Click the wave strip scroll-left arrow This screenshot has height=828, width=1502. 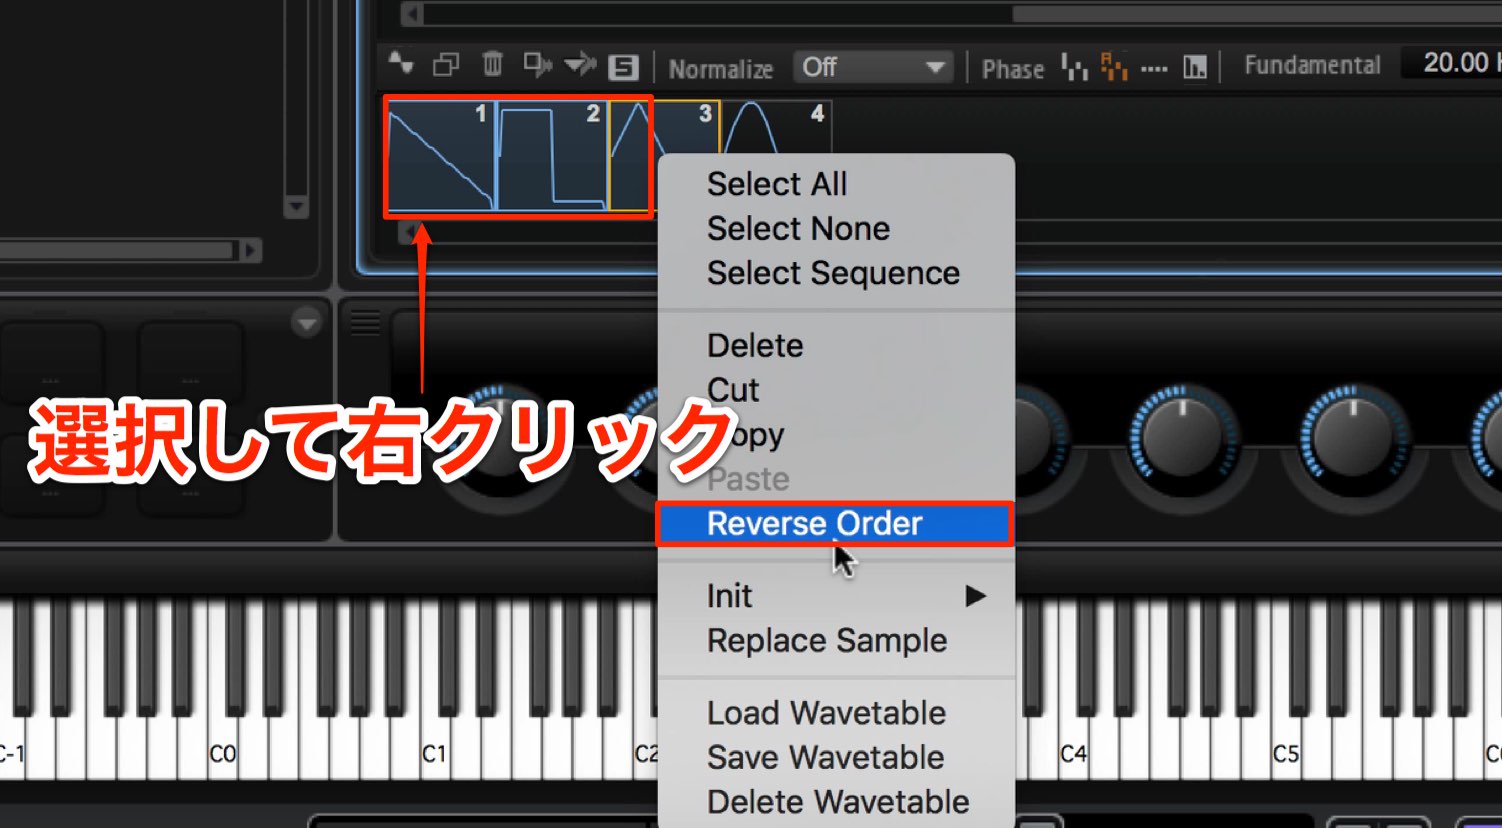(409, 233)
